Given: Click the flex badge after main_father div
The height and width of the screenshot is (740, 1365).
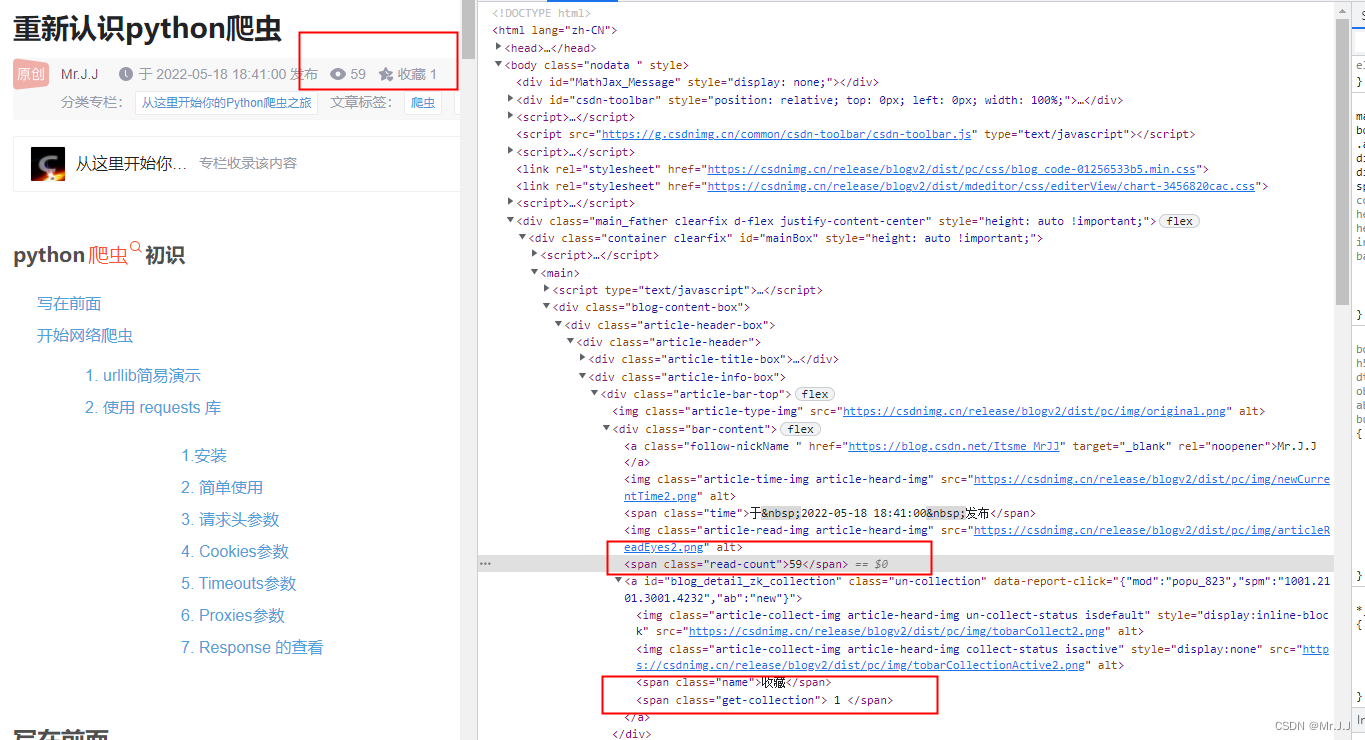Looking at the screenshot, I should tap(1180, 221).
